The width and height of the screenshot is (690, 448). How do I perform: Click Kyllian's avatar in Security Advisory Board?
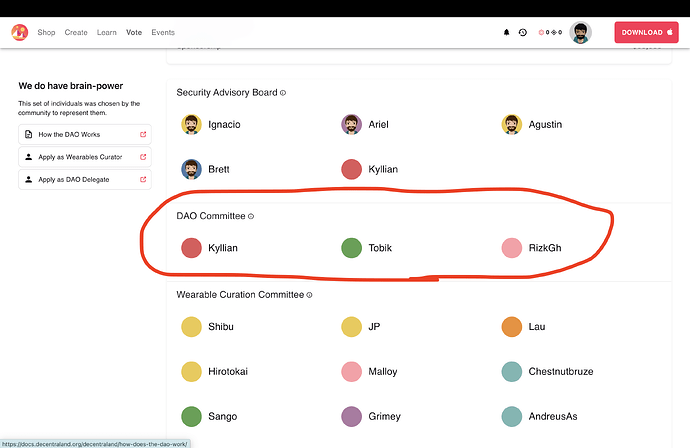click(352, 169)
